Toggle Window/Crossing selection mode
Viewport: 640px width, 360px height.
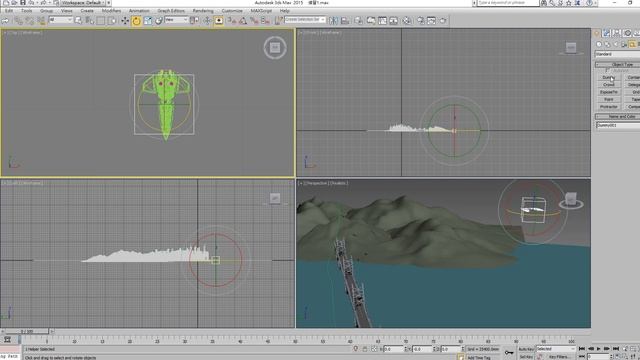click(x=111, y=20)
